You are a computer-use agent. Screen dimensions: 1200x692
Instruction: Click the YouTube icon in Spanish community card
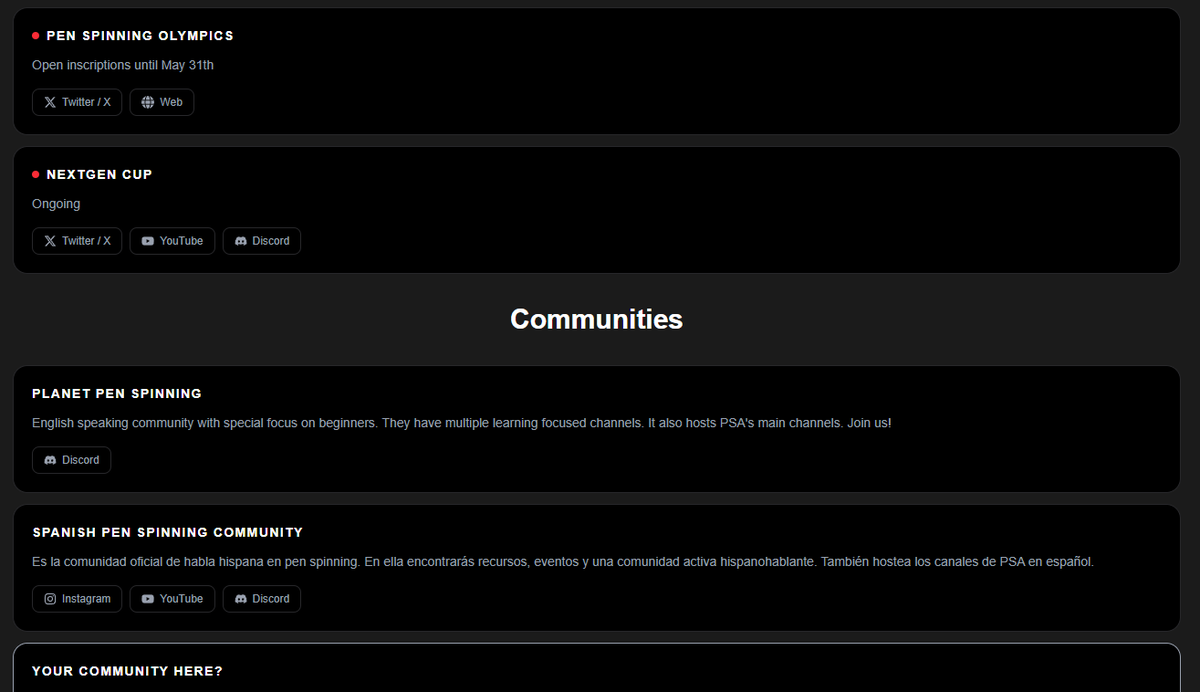148,599
